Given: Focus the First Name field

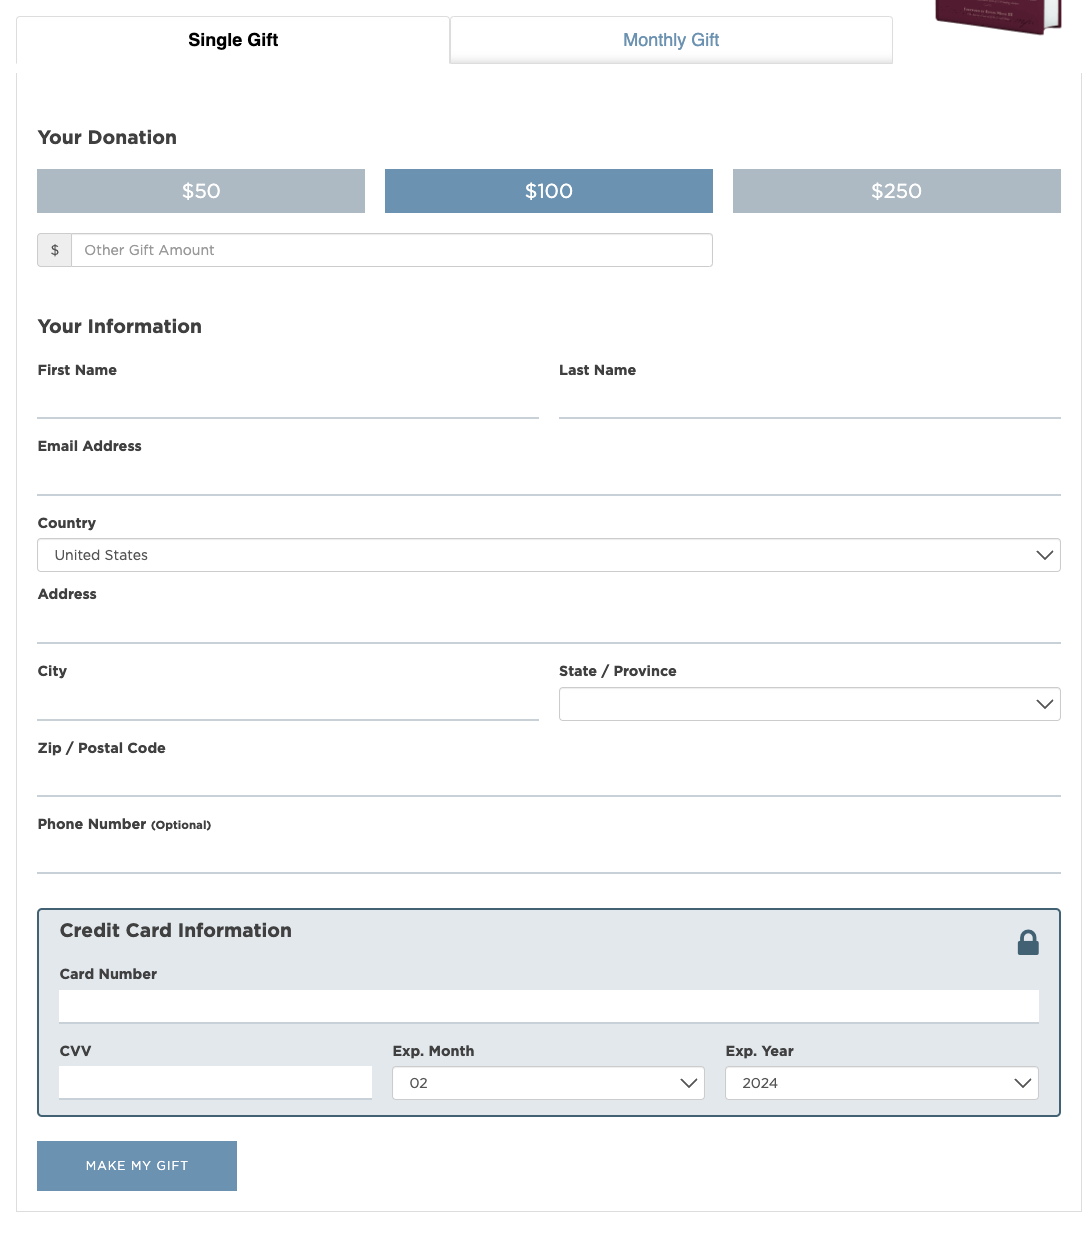Looking at the screenshot, I should (x=287, y=401).
